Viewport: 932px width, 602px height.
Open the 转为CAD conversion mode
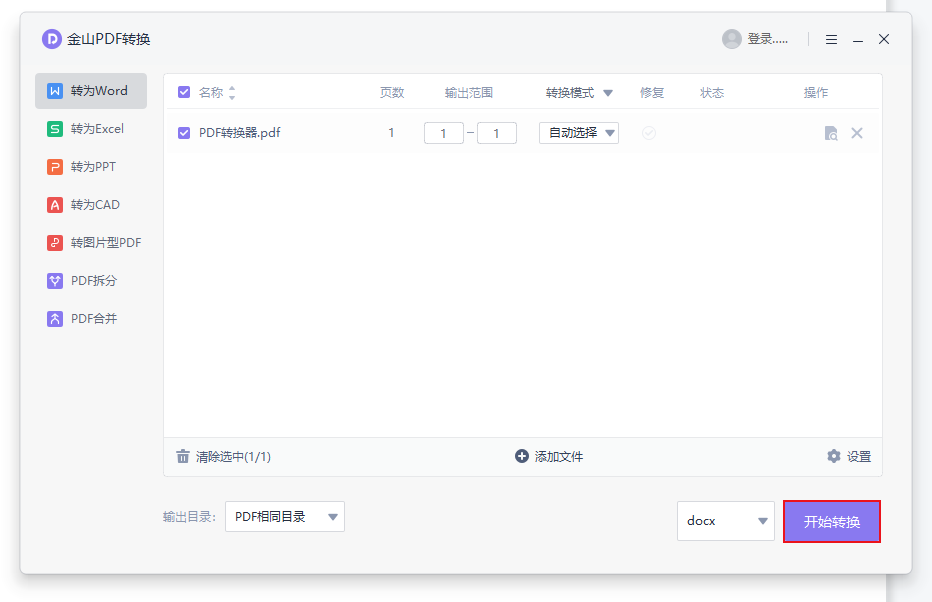91,205
